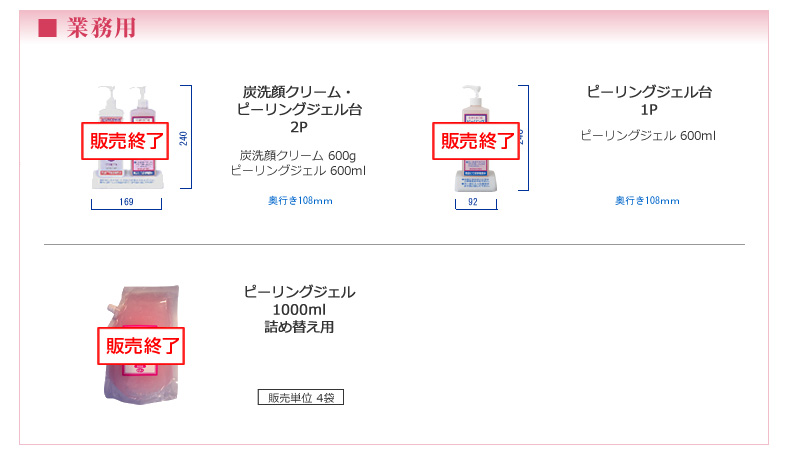
Task: Click 奥行き108mm under the 1P stand
Action: pos(647,201)
